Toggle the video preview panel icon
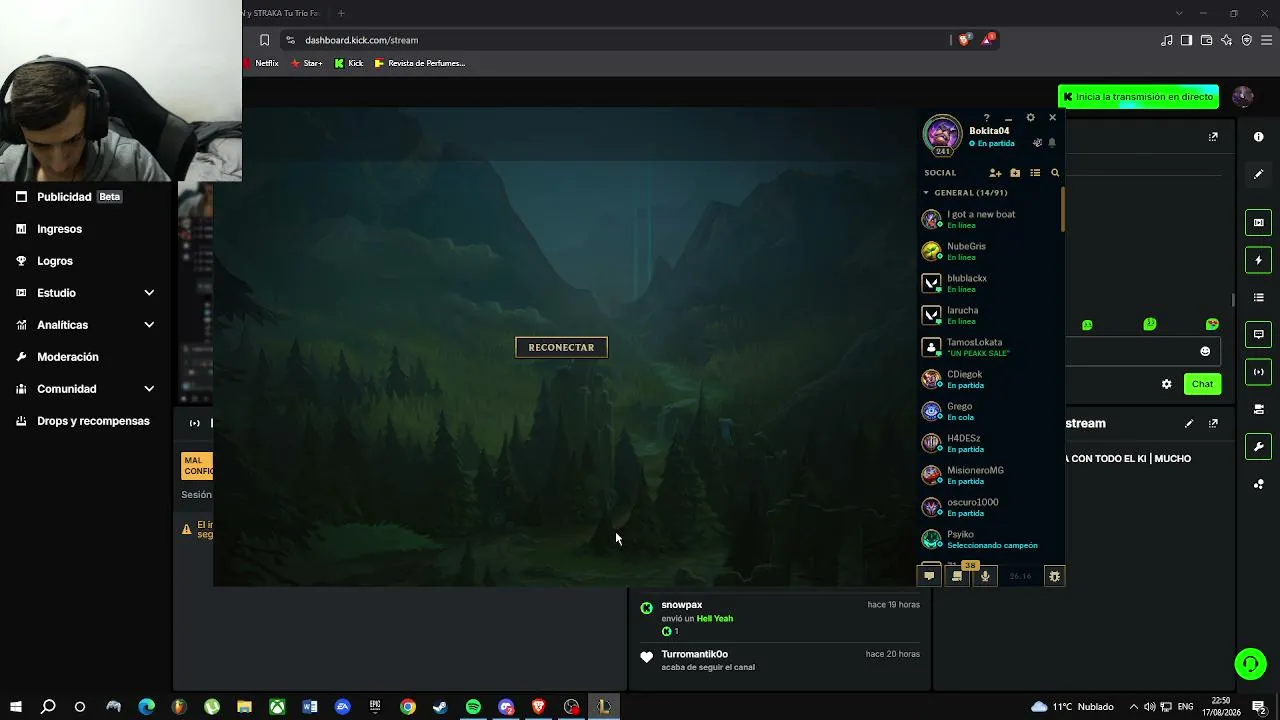1280x720 pixels. click(x=1259, y=222)
